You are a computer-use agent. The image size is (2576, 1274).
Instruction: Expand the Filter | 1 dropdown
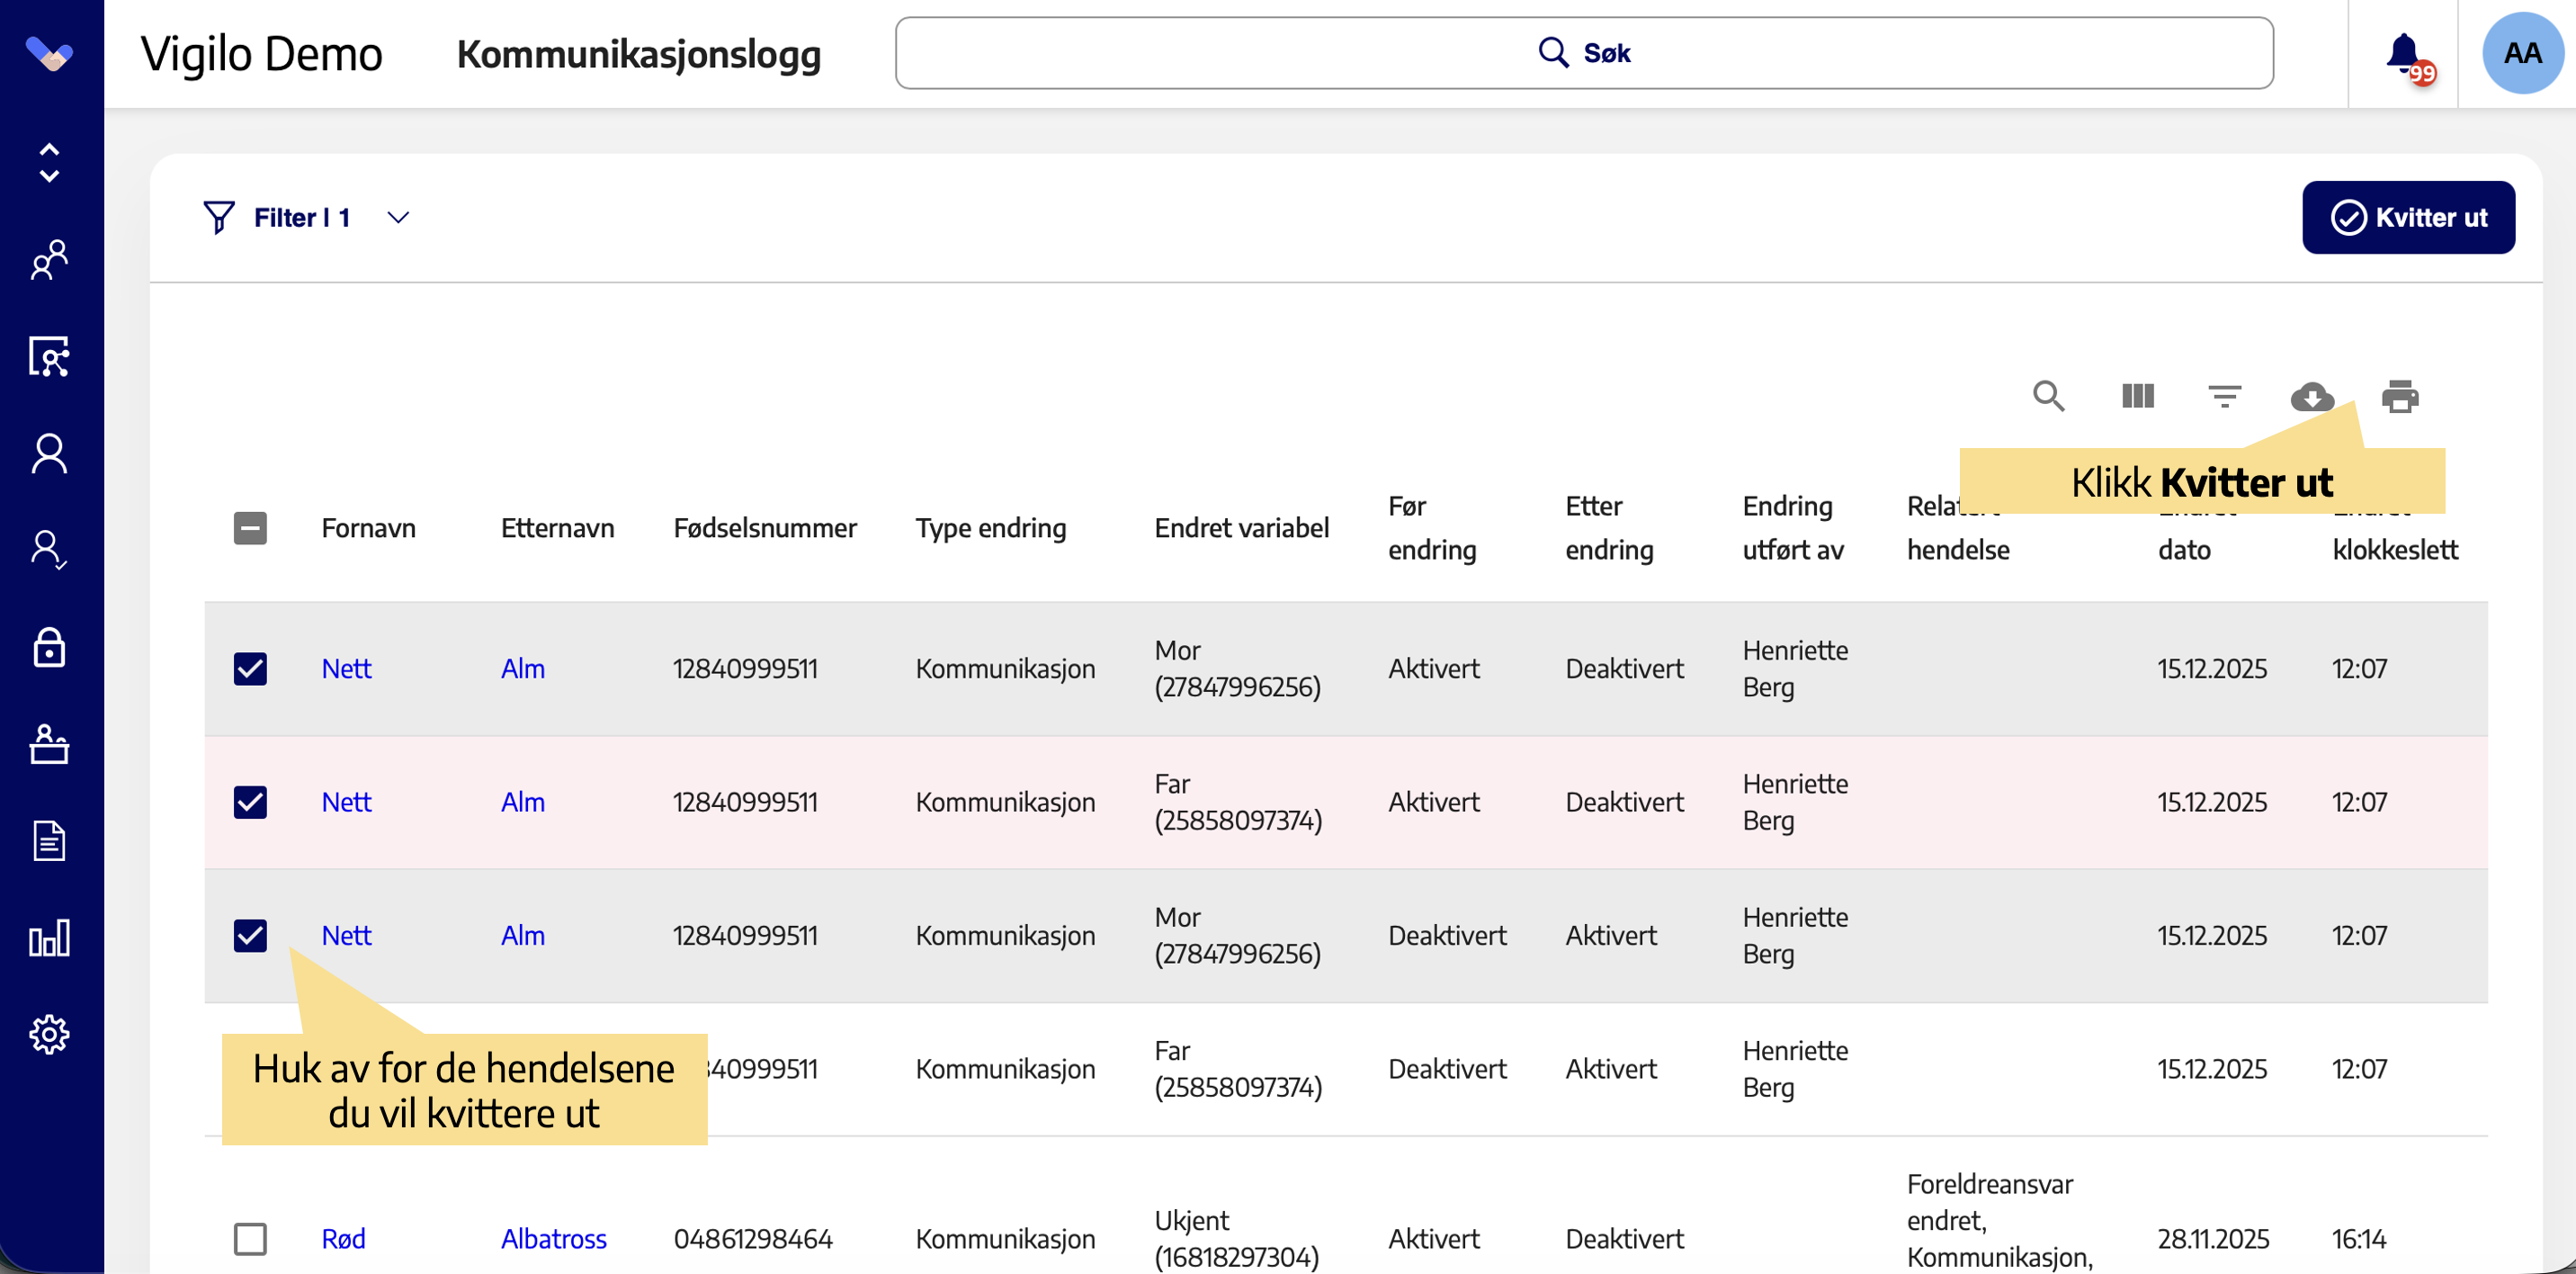pos(307,217)
